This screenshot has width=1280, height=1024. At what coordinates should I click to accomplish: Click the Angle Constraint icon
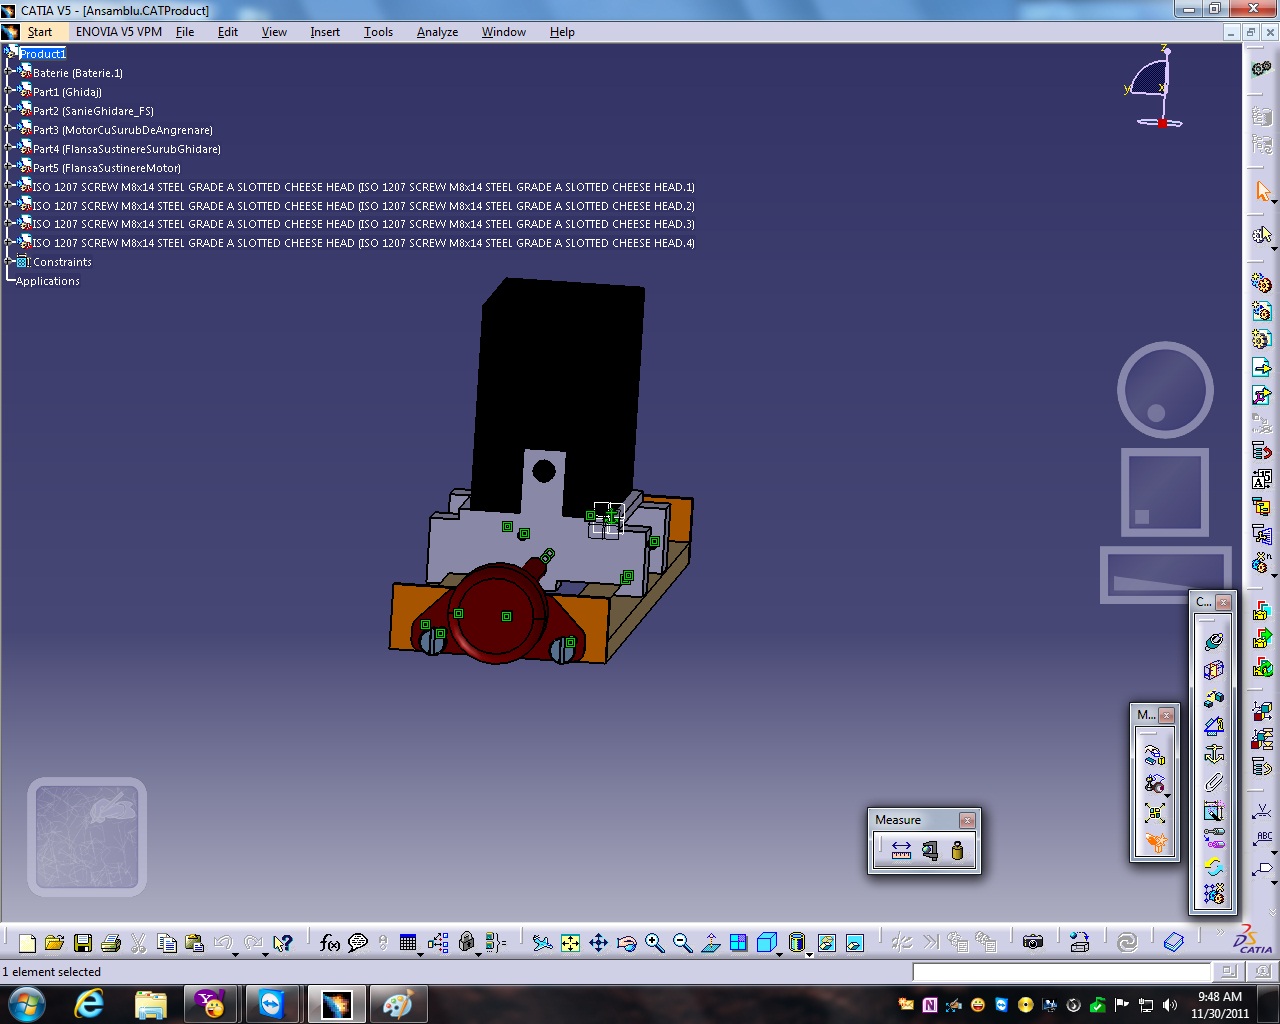point(1213,725)
